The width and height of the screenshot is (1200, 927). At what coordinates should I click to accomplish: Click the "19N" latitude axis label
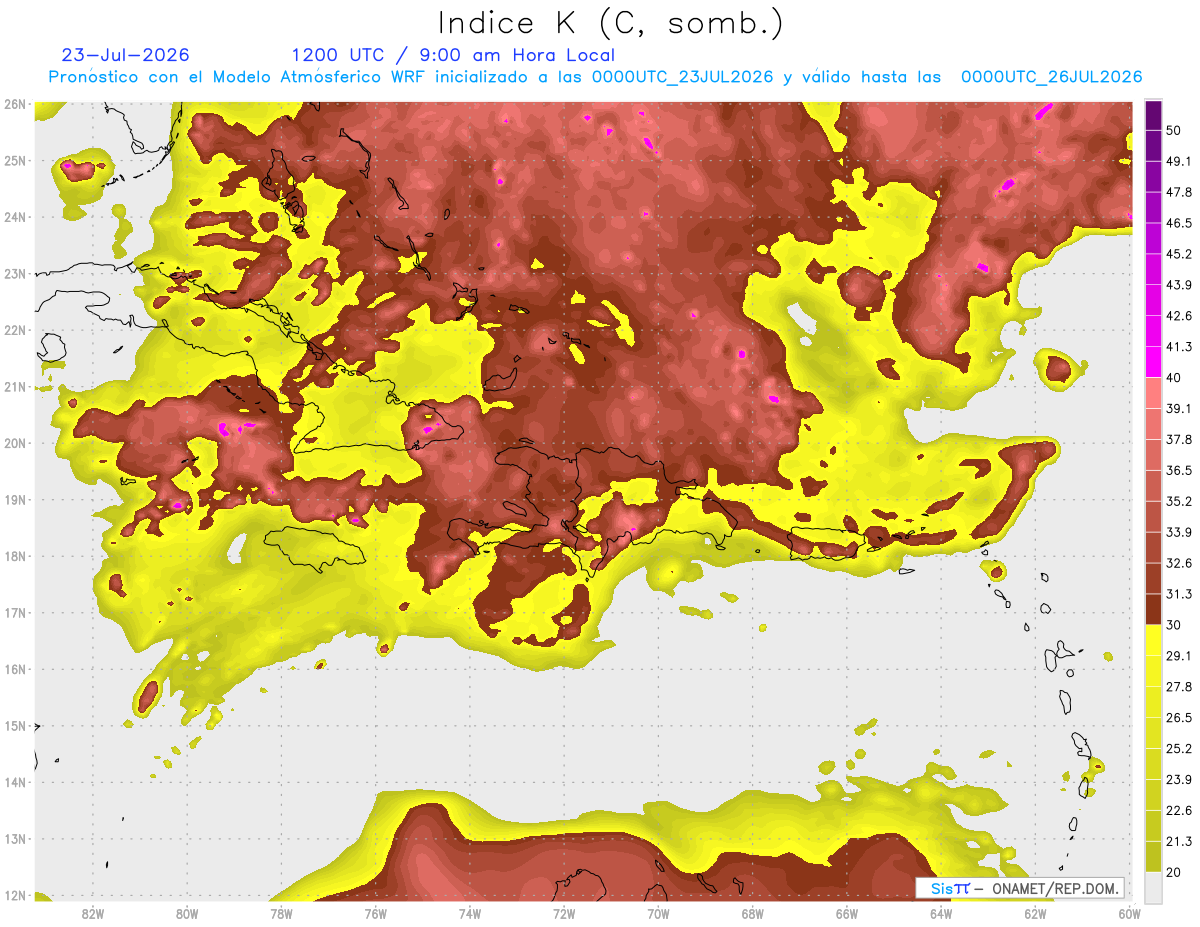(15, 500)
